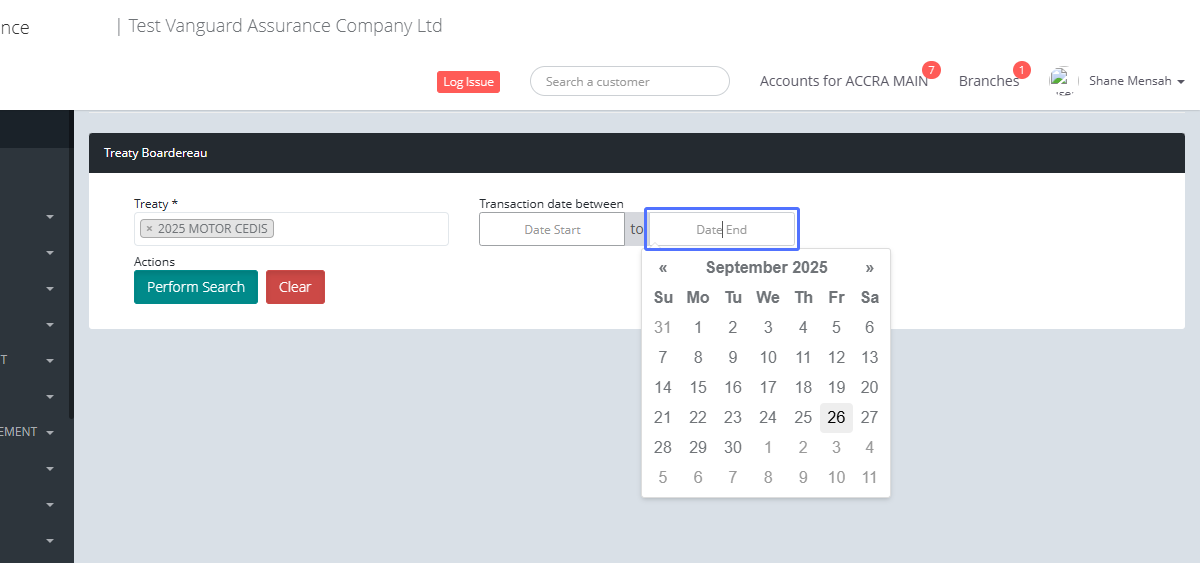Open Shane Mensah user dropdown
This screenshot has height=563, width=1200.
click(1137, 81)
